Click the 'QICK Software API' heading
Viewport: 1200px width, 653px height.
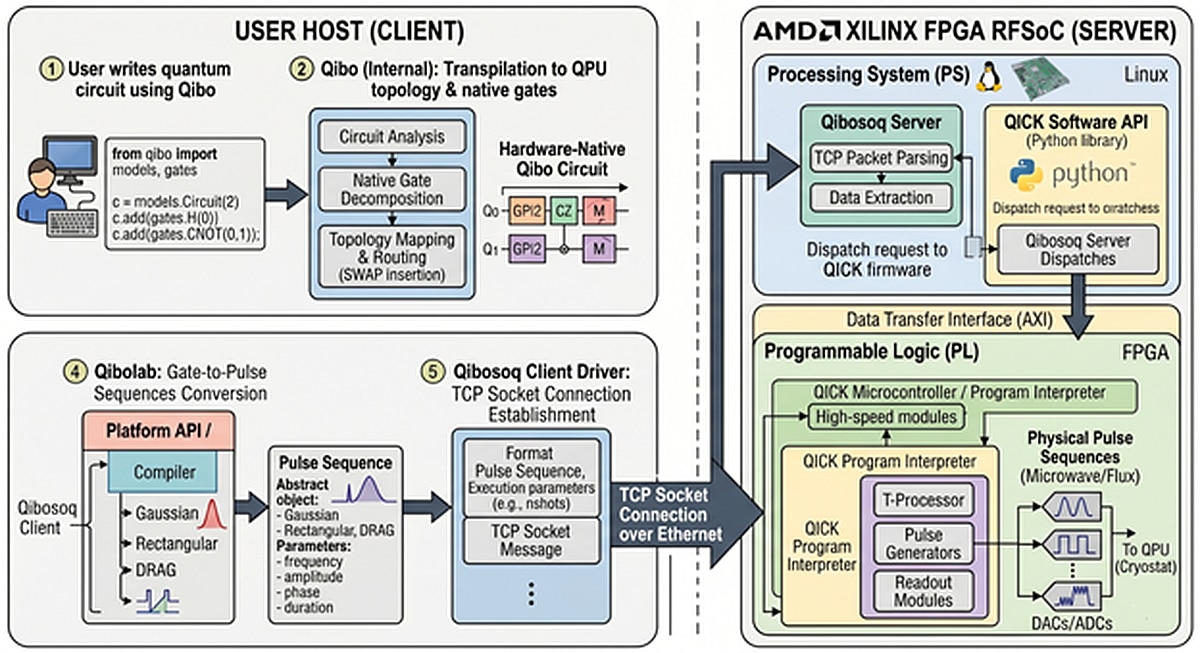[x=1078, y=122]
